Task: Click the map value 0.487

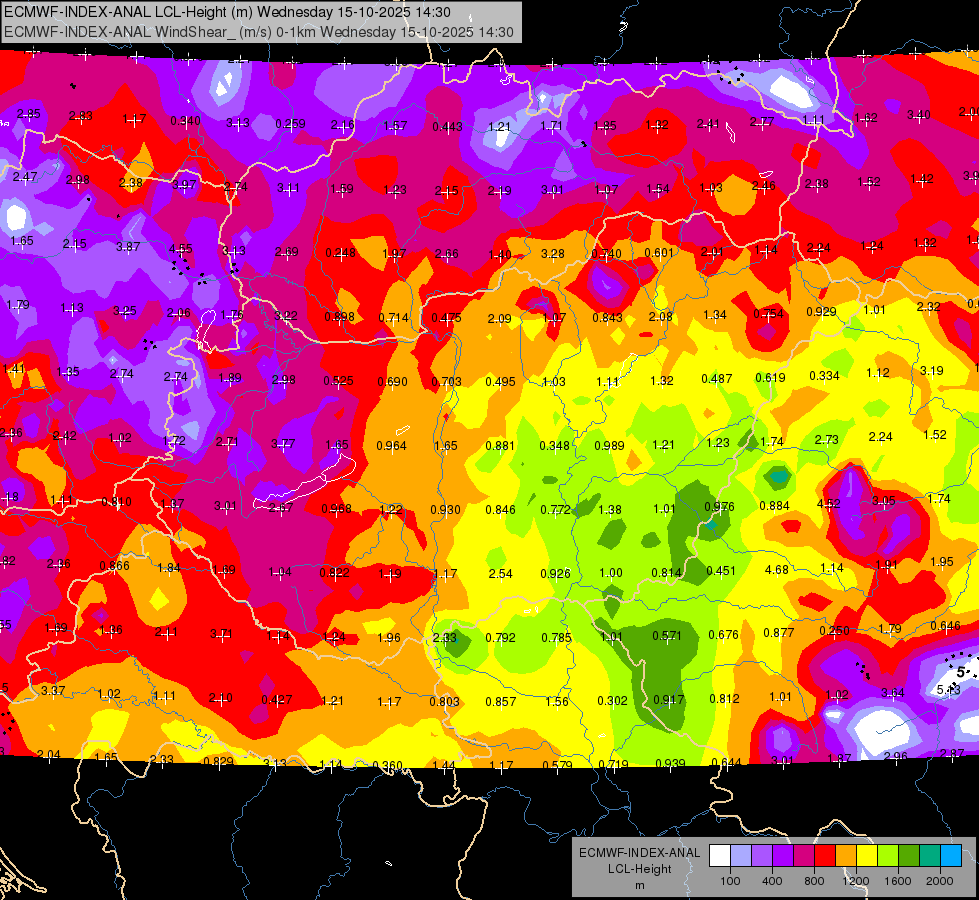Action: (x=716, y=379)
